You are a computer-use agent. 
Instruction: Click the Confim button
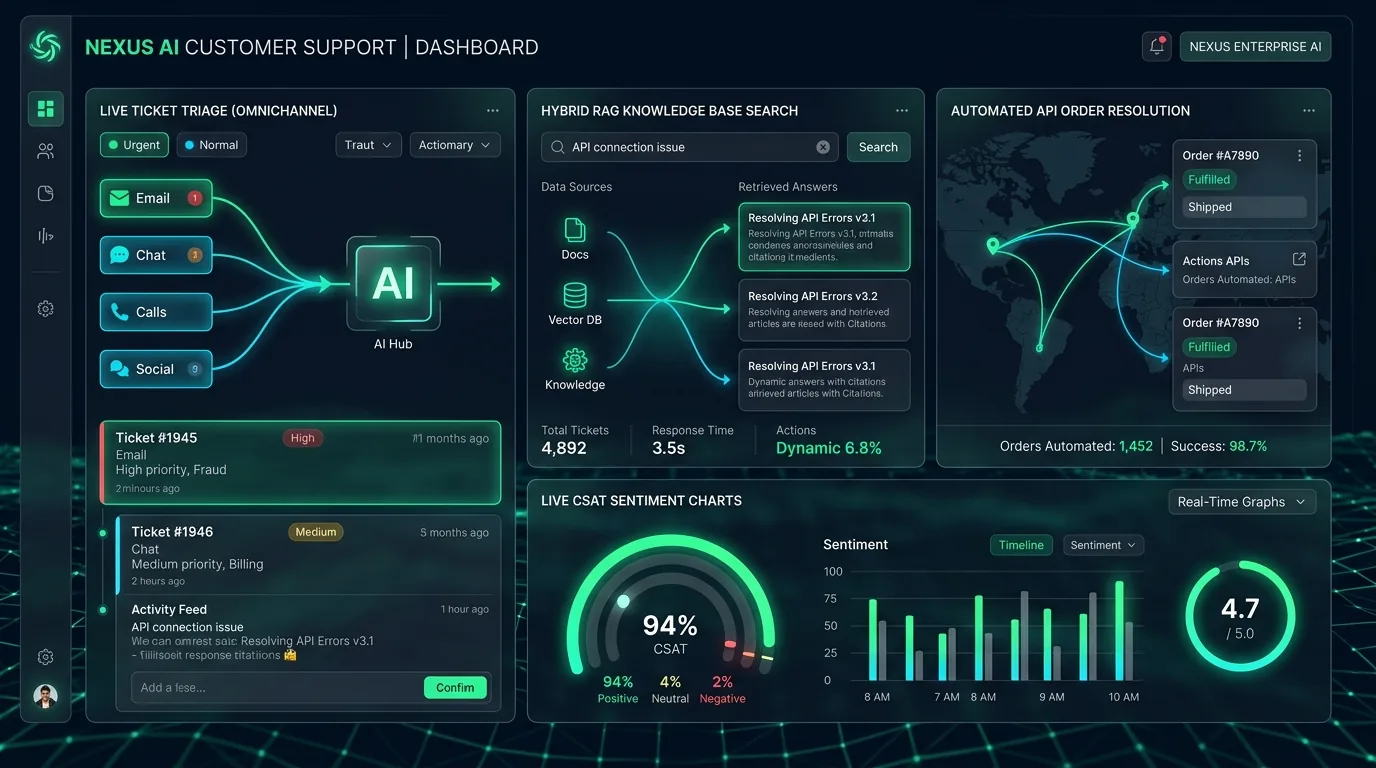tap(455, 687)
